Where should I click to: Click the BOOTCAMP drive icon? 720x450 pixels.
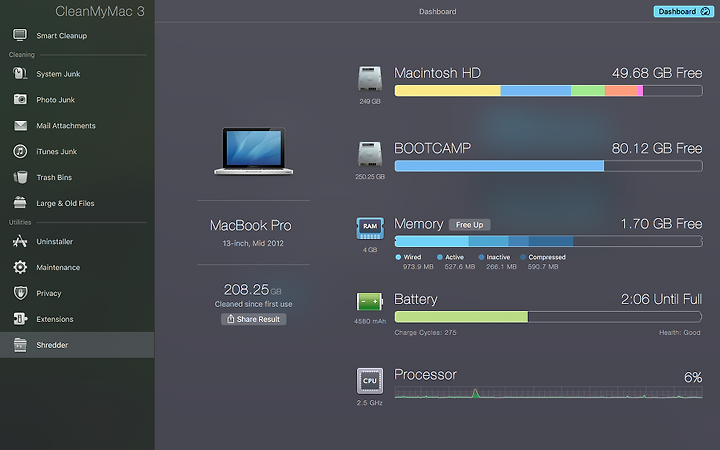click(x=370, y=154)
